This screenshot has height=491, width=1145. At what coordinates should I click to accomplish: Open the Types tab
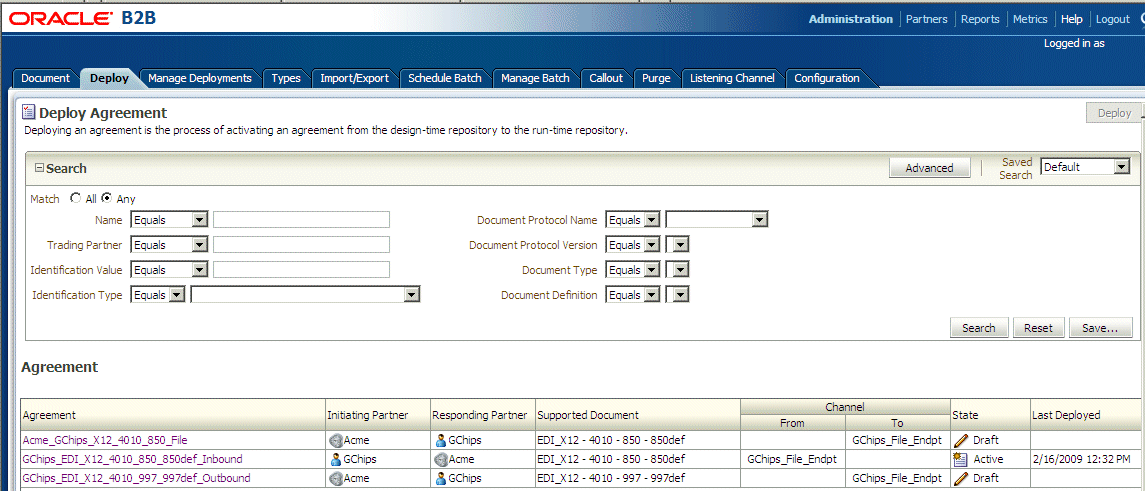(x=286, y=78)
